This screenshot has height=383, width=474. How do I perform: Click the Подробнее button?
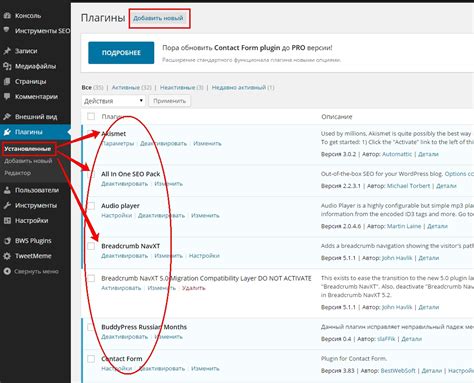[121, 53]
